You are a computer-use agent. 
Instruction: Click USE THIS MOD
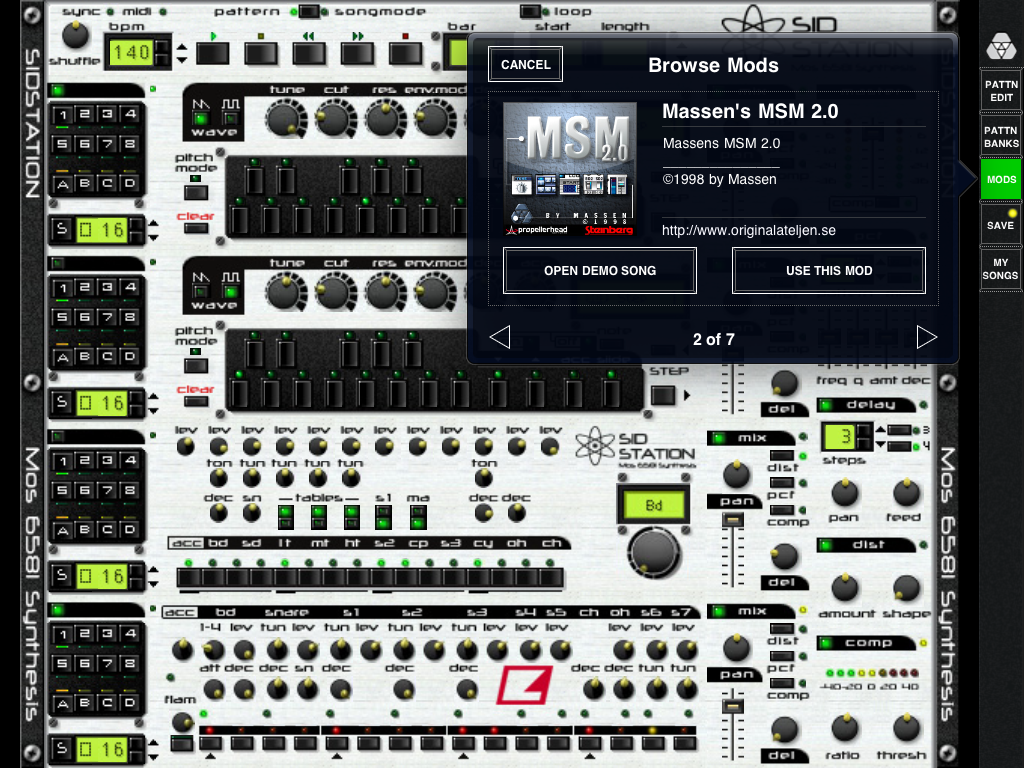tap(829, 270)
